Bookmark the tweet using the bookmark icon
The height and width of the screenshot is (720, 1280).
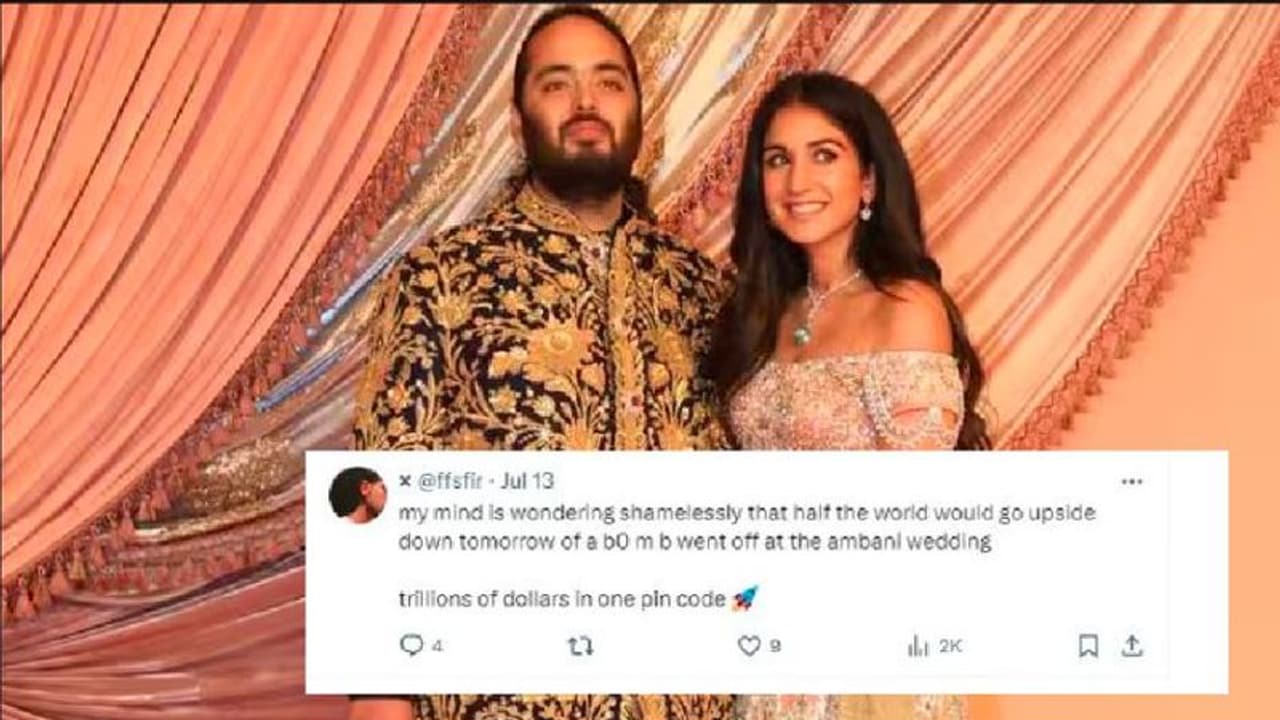(1088, 646)
